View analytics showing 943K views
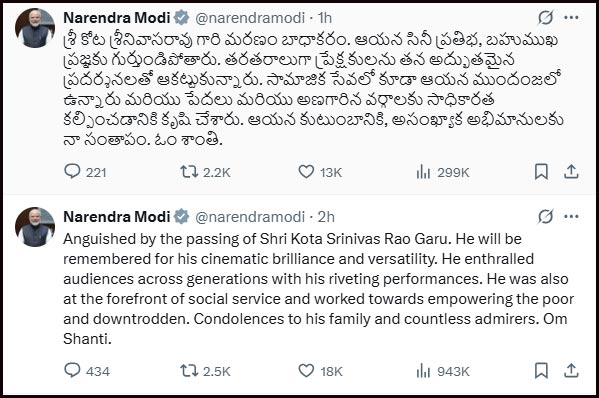The image size is (599, 398). point(442,371)
